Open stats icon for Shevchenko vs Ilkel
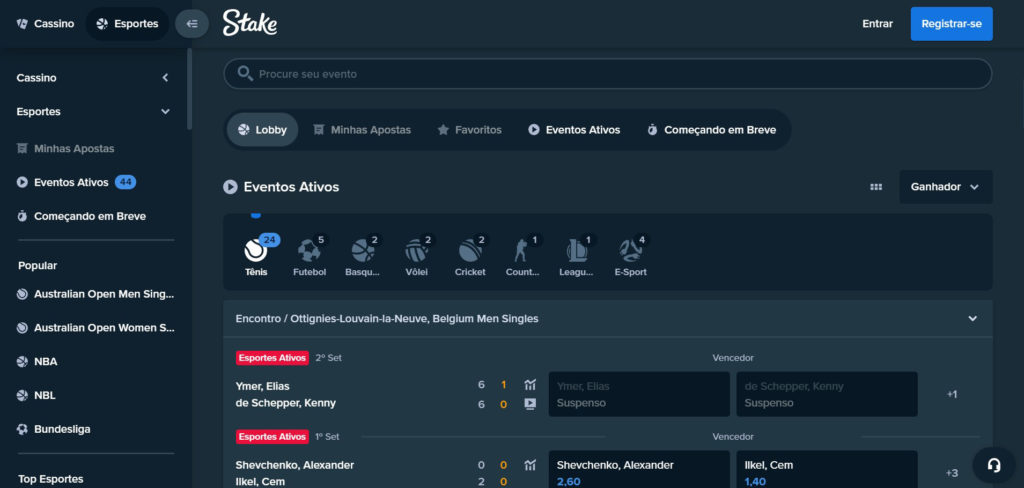 coord(530,465)
